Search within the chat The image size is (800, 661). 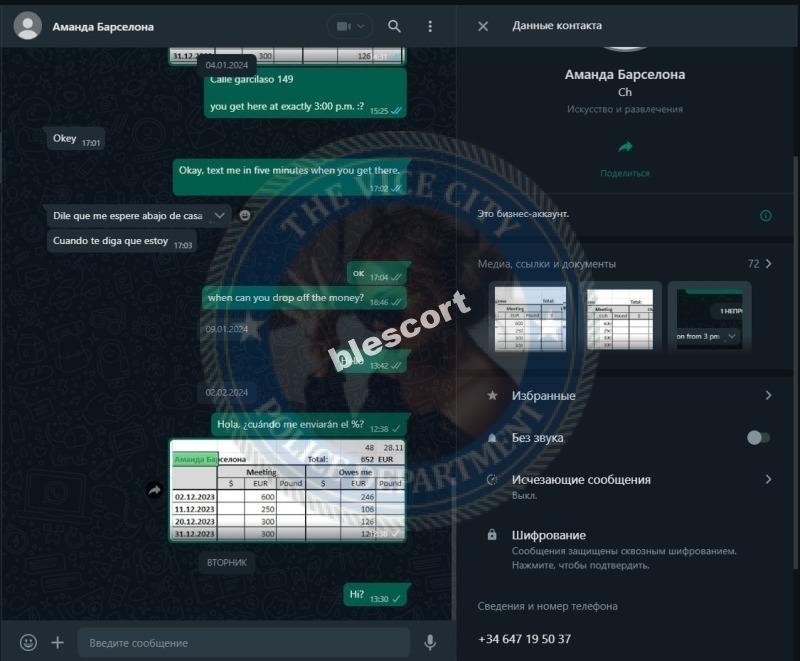point(394,26)
